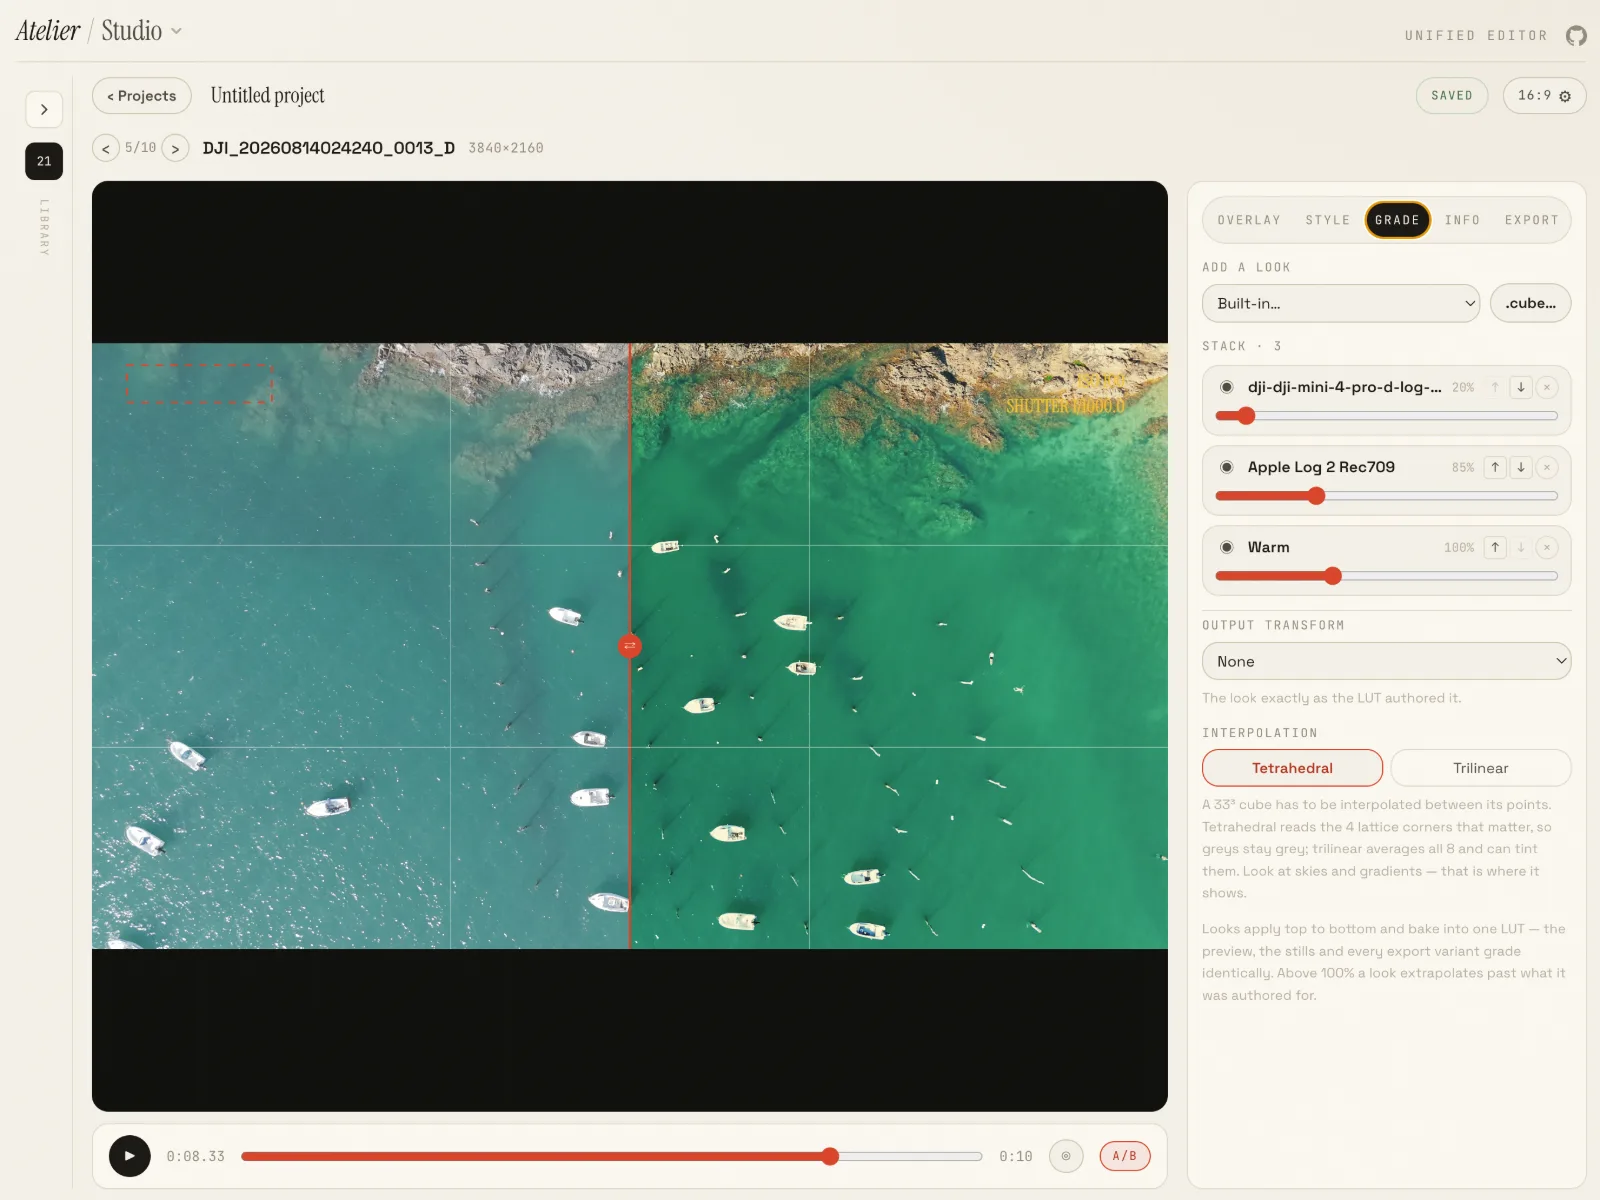Select Tetrahedral interpolation
Screen dimensions: 1600x1200
[1292, 768]
